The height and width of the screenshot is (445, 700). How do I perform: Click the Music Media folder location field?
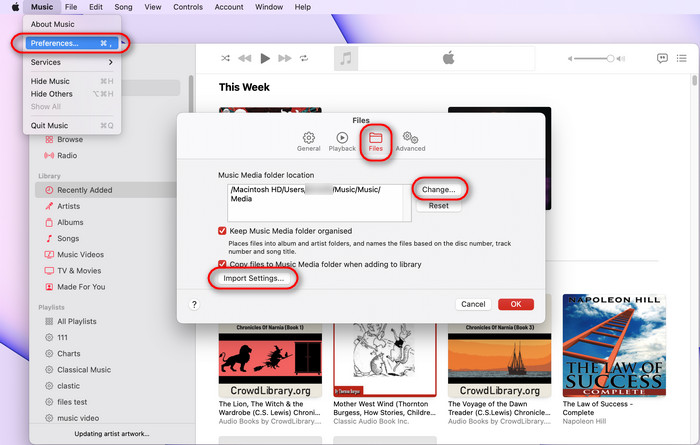click(319, 203)
